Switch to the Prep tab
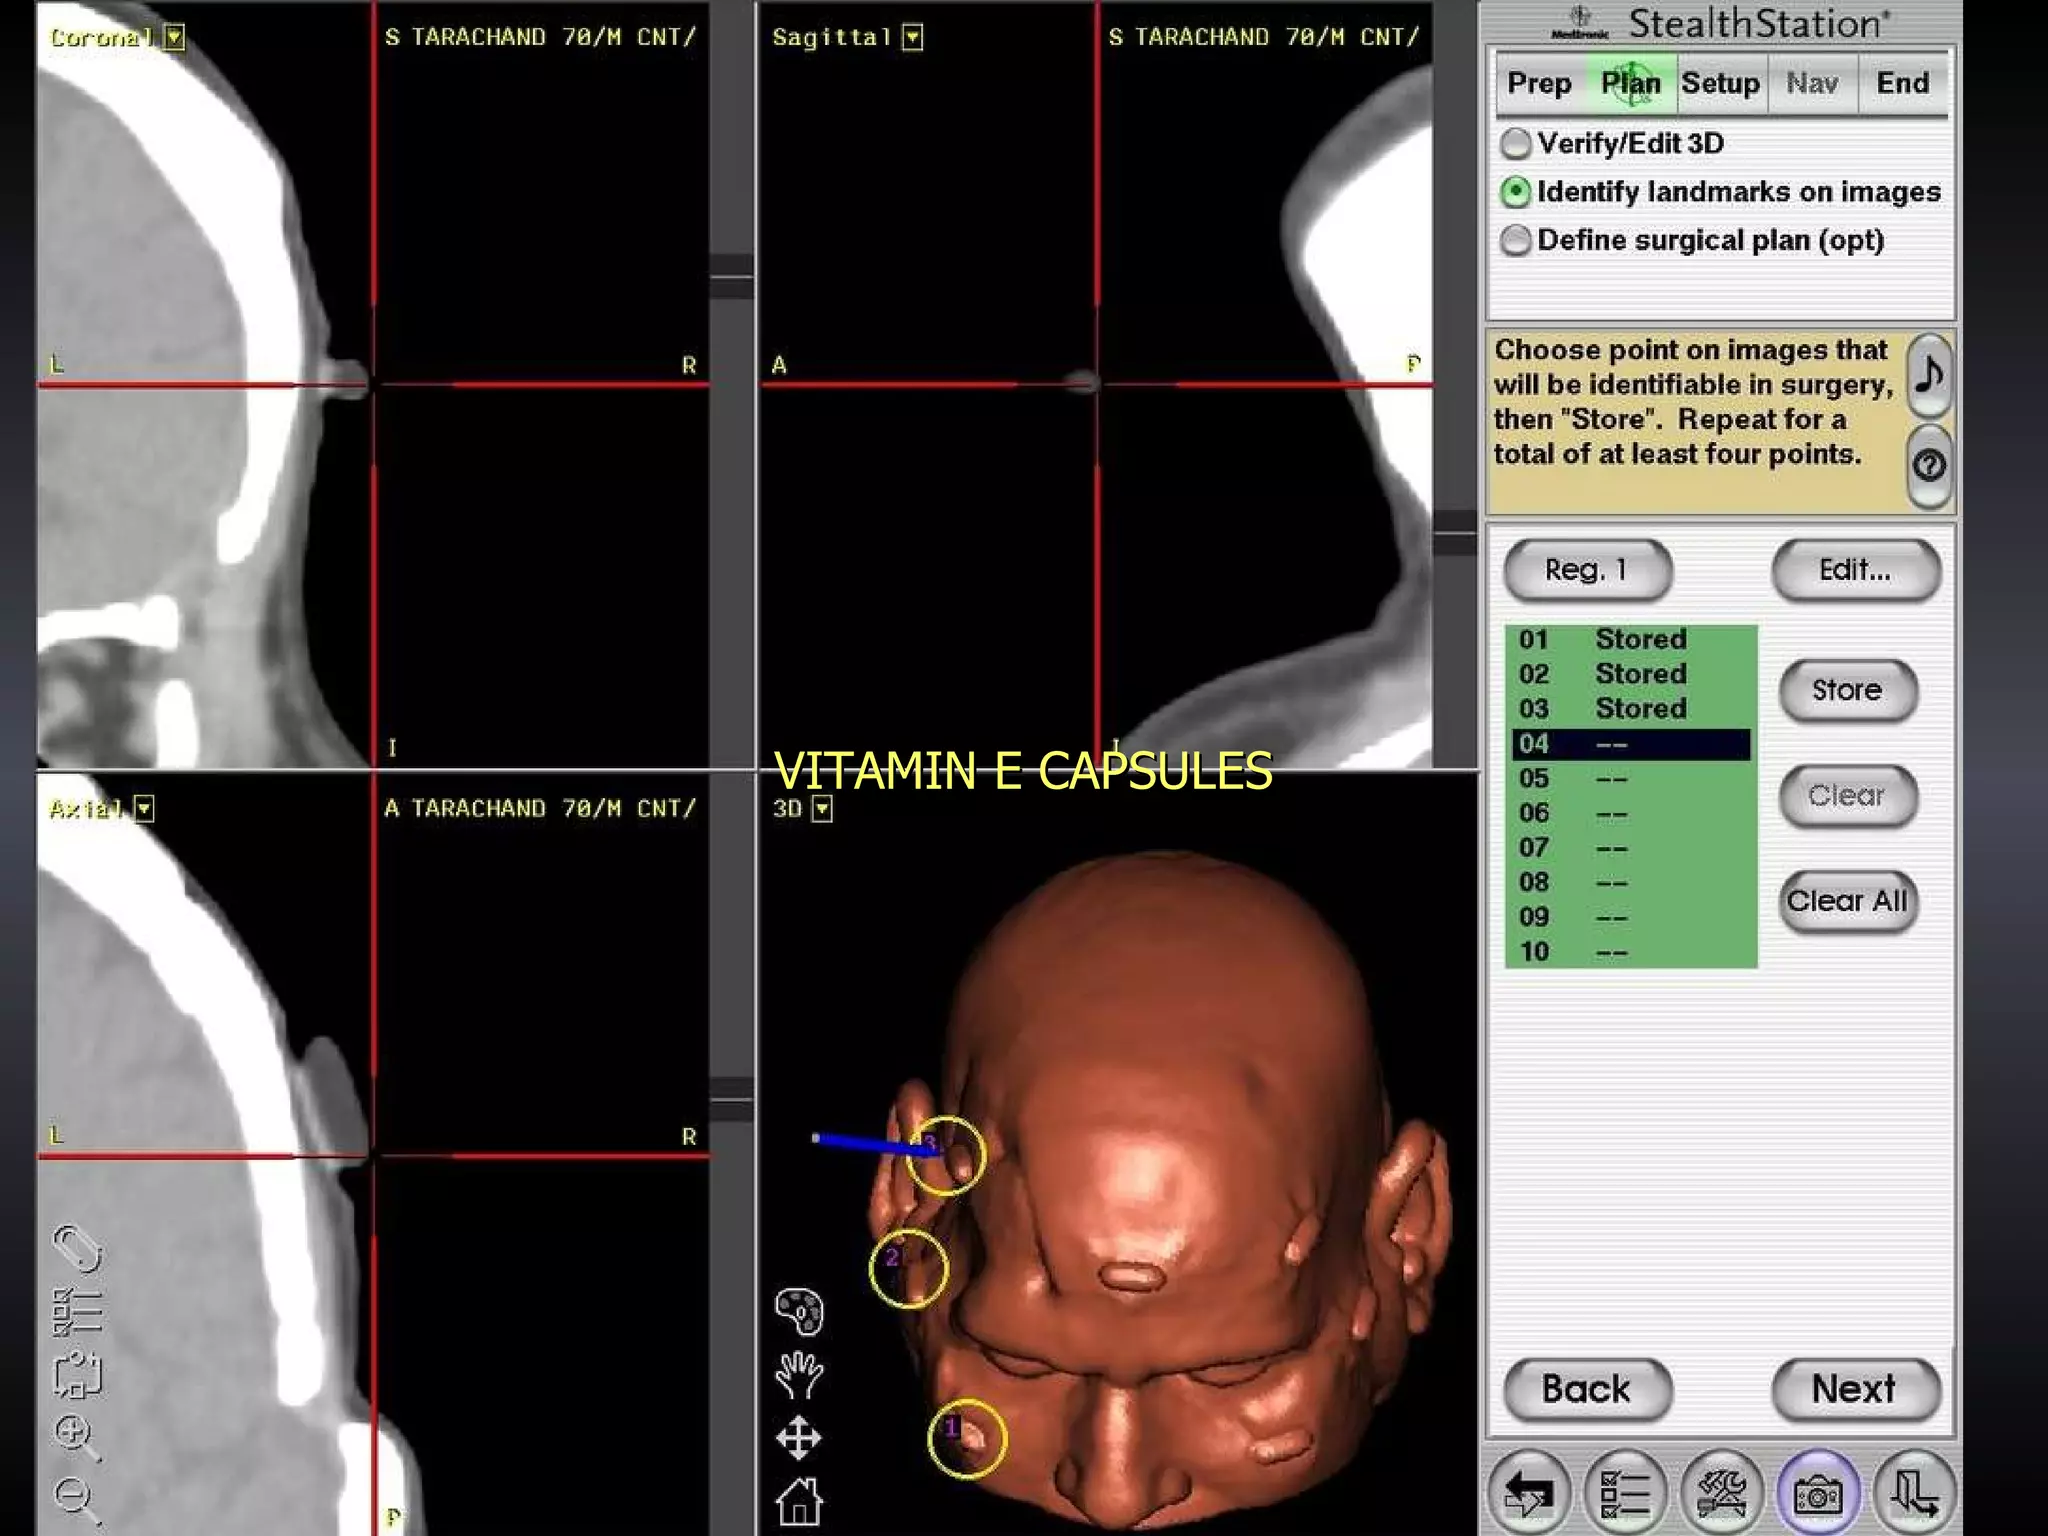The height and width of the screenshot is (1536, 2048). (1539, 83)
